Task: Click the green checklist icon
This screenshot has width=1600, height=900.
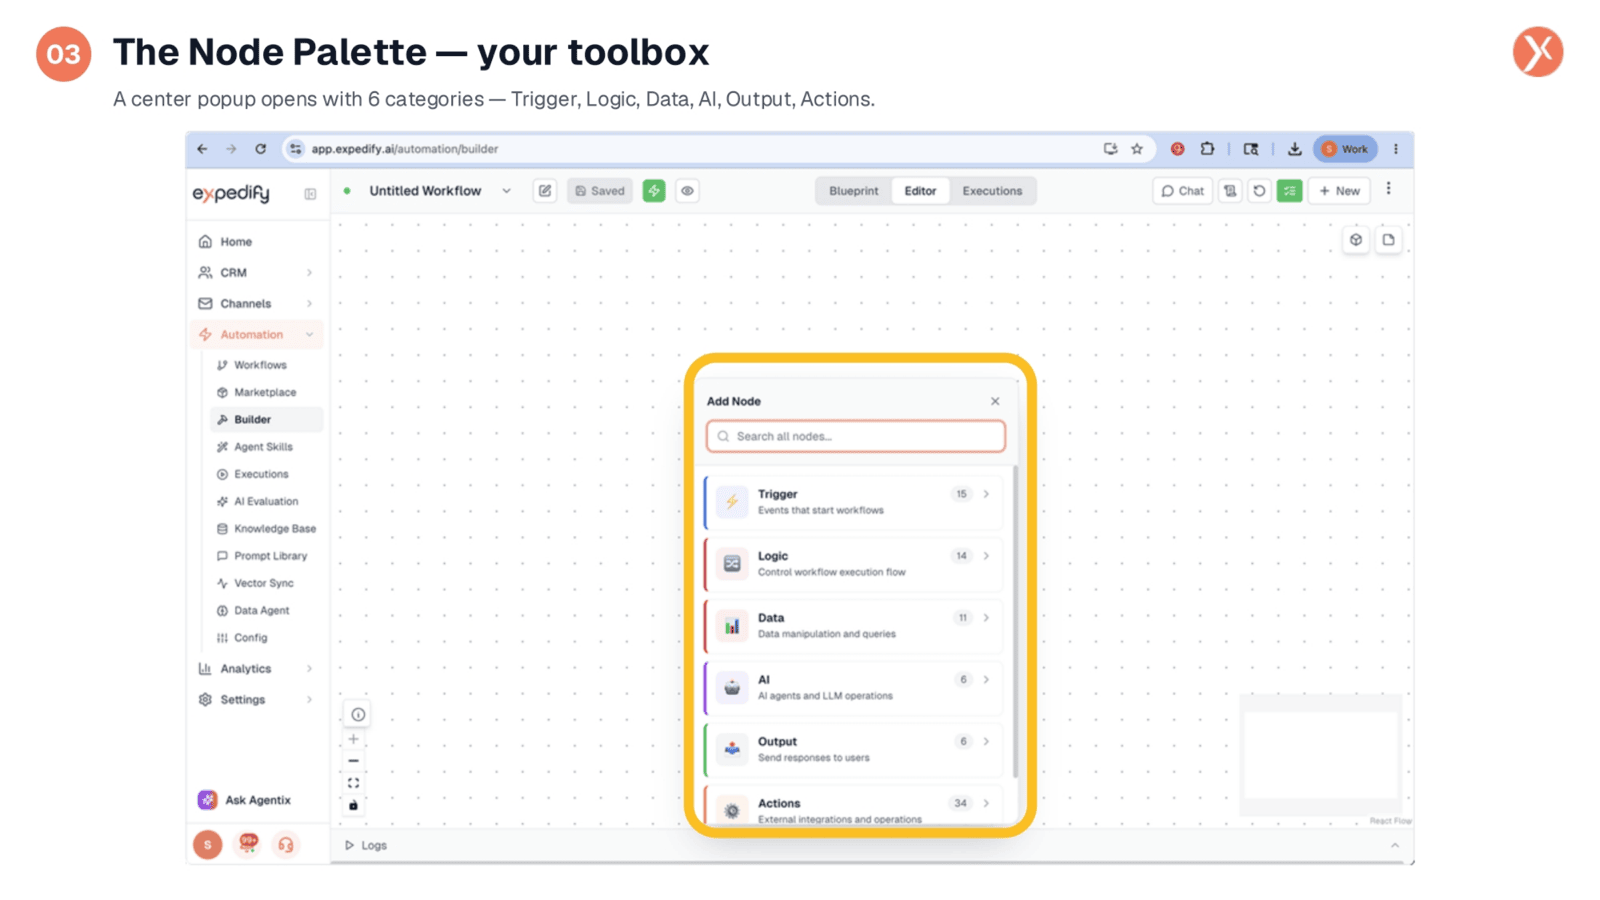Action: click(1290, 191)
